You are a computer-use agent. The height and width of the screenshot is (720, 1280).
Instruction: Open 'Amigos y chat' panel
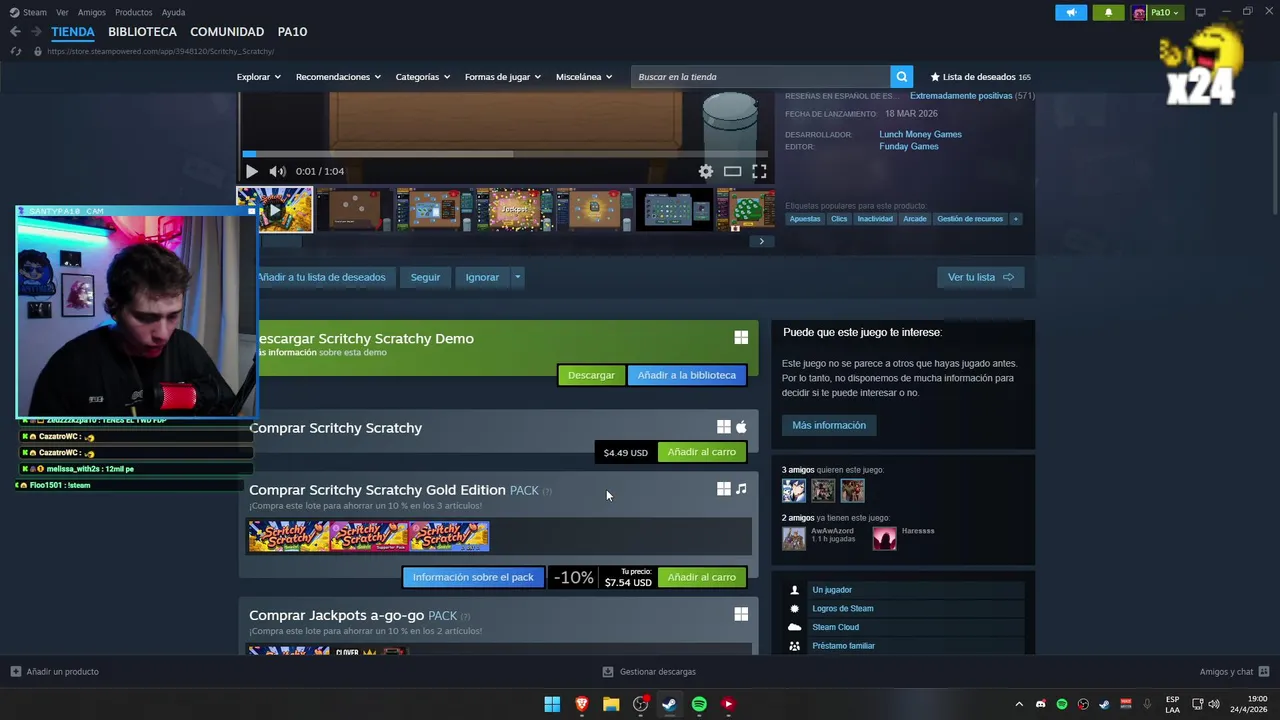(1234, 672)
